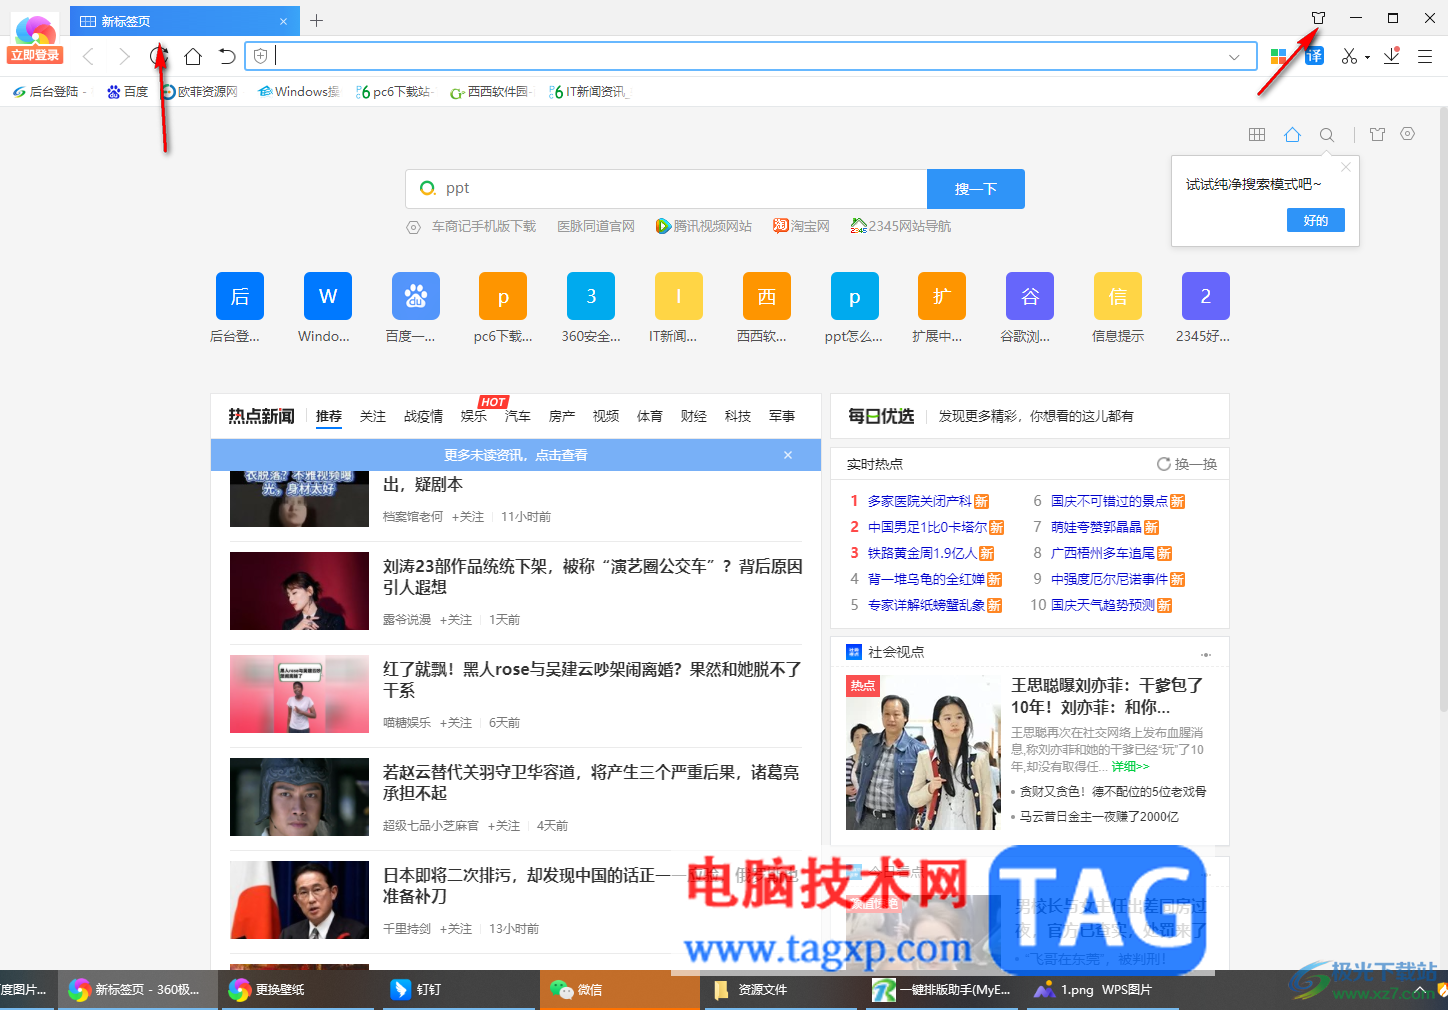The width and height of the screenshot is (1448, 1010).
Task: Open the downloads icon in the toolbar
Action: [1391, 57]
